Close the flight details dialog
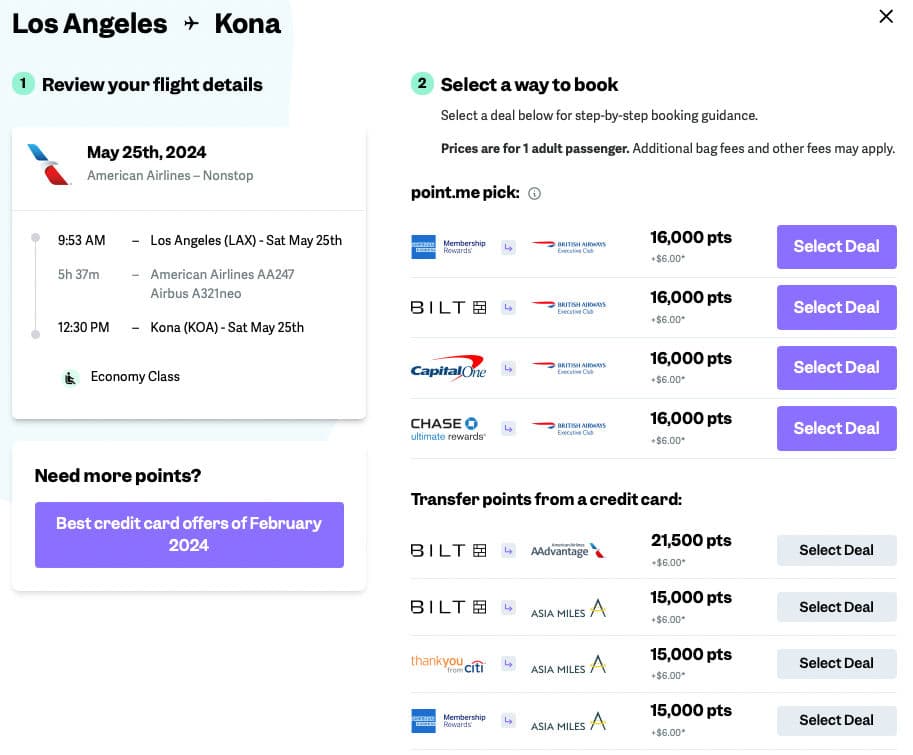 [x=885, y=16]
